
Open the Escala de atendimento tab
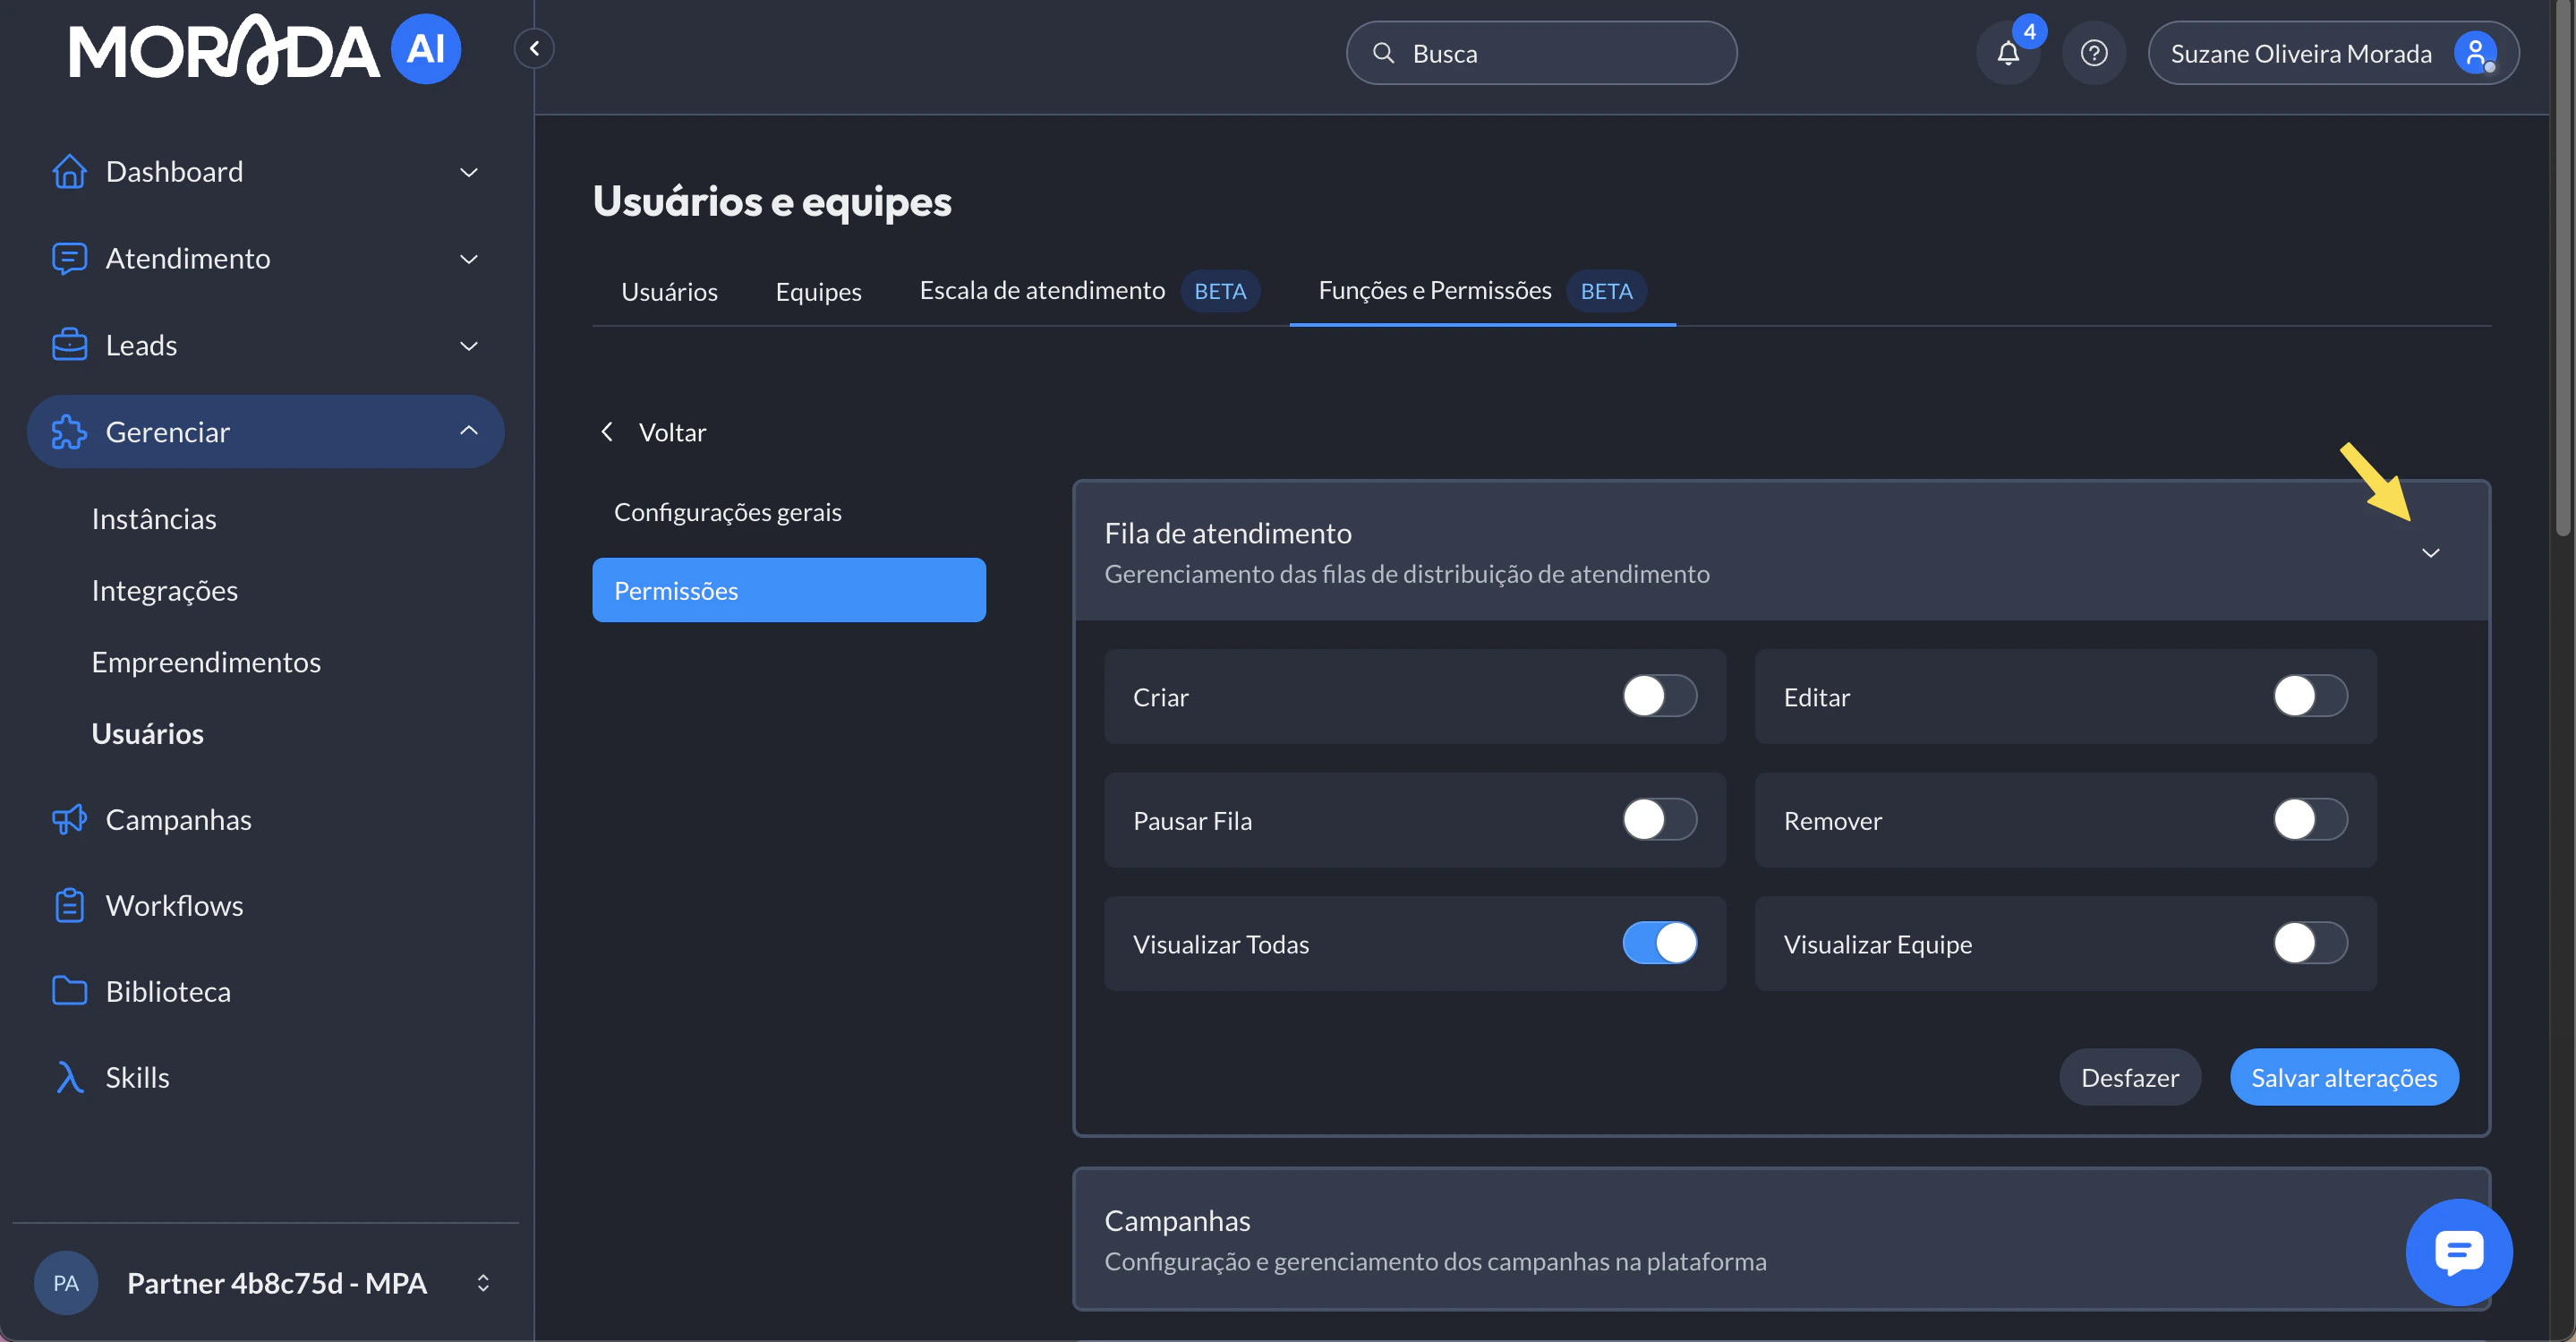[x=1042, y=290]
